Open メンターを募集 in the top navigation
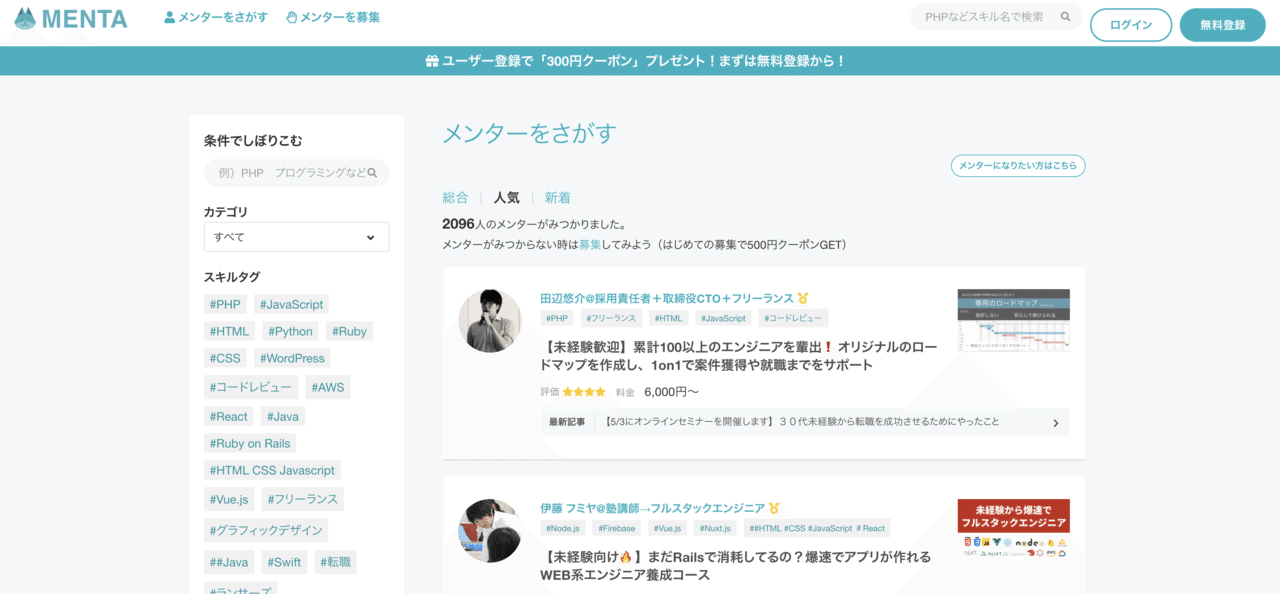This screenshot has height=594, width=1280. click(333, 17)
